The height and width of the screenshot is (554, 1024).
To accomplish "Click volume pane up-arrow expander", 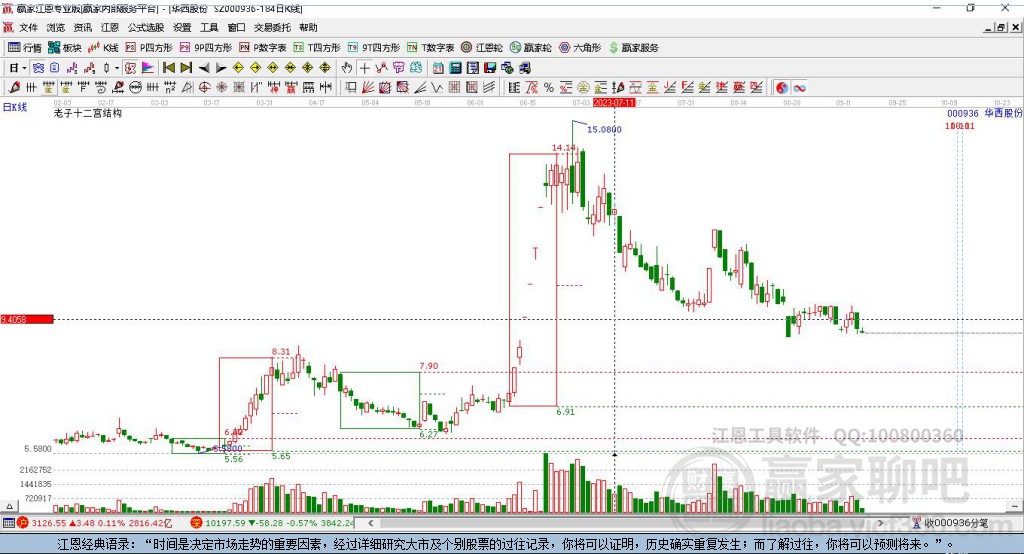I will tap(8, 506).
